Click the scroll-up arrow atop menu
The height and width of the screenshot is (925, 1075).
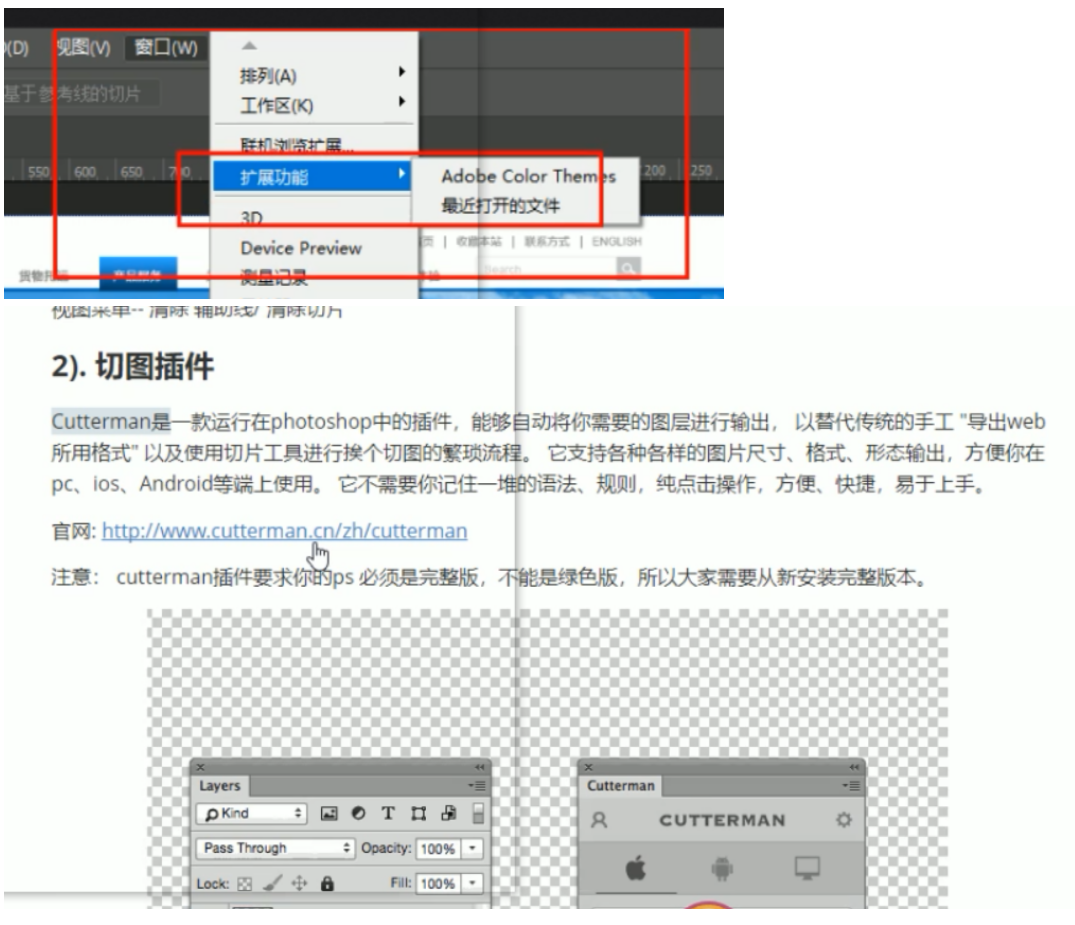point(249,46)
